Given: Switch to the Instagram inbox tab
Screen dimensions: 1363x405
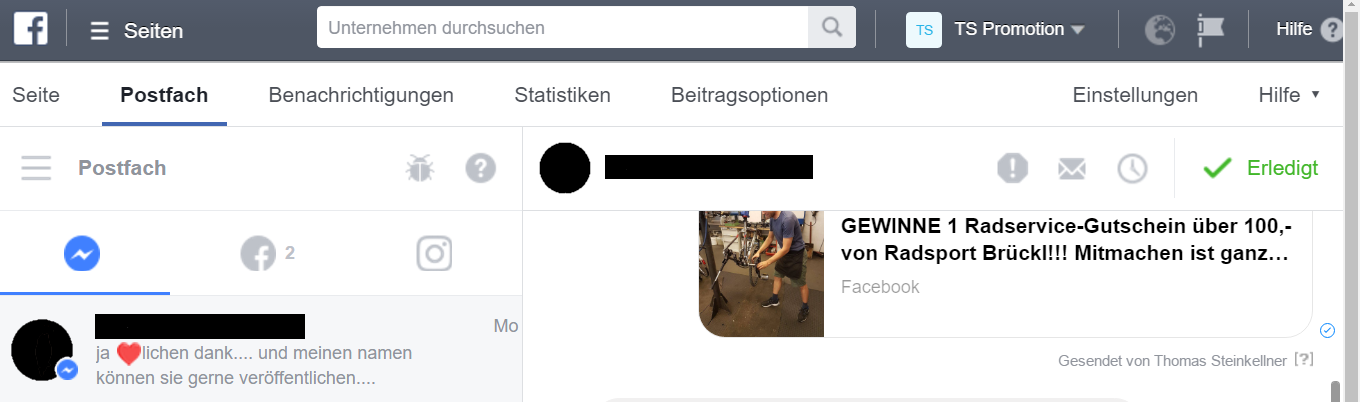Looking at the screenshot, I should click(x=435, y=254).
